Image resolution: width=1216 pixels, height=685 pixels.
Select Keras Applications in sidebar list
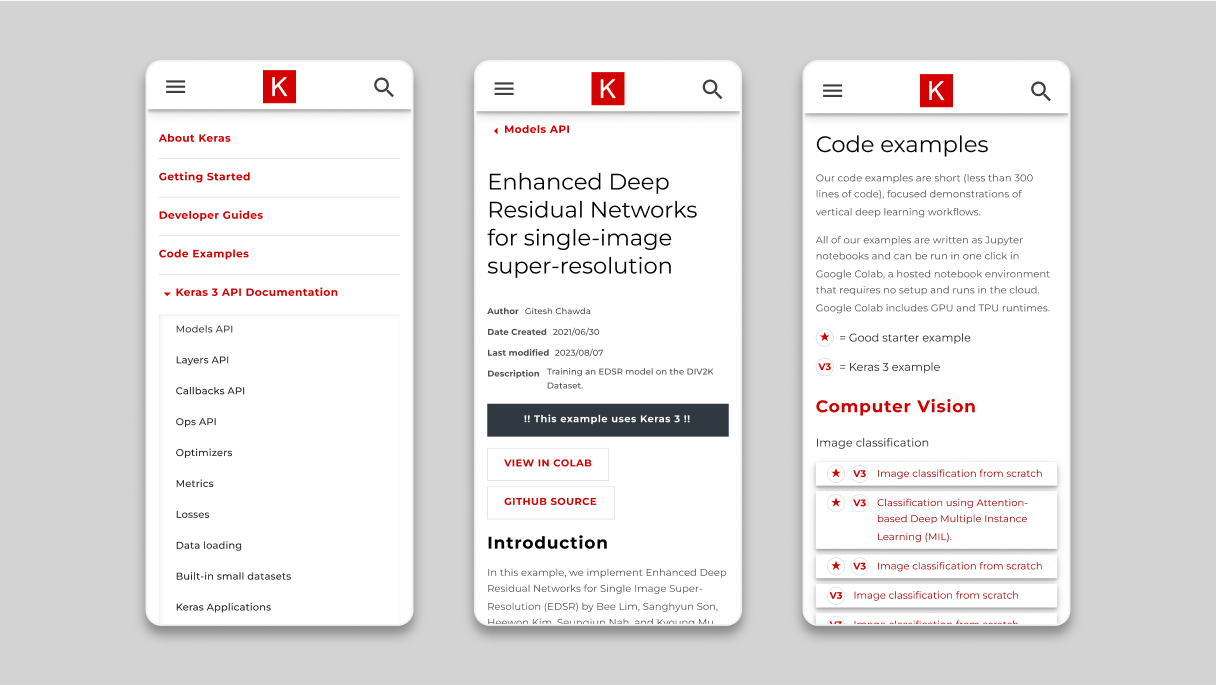pyautogui.click(x=223, y=607)
